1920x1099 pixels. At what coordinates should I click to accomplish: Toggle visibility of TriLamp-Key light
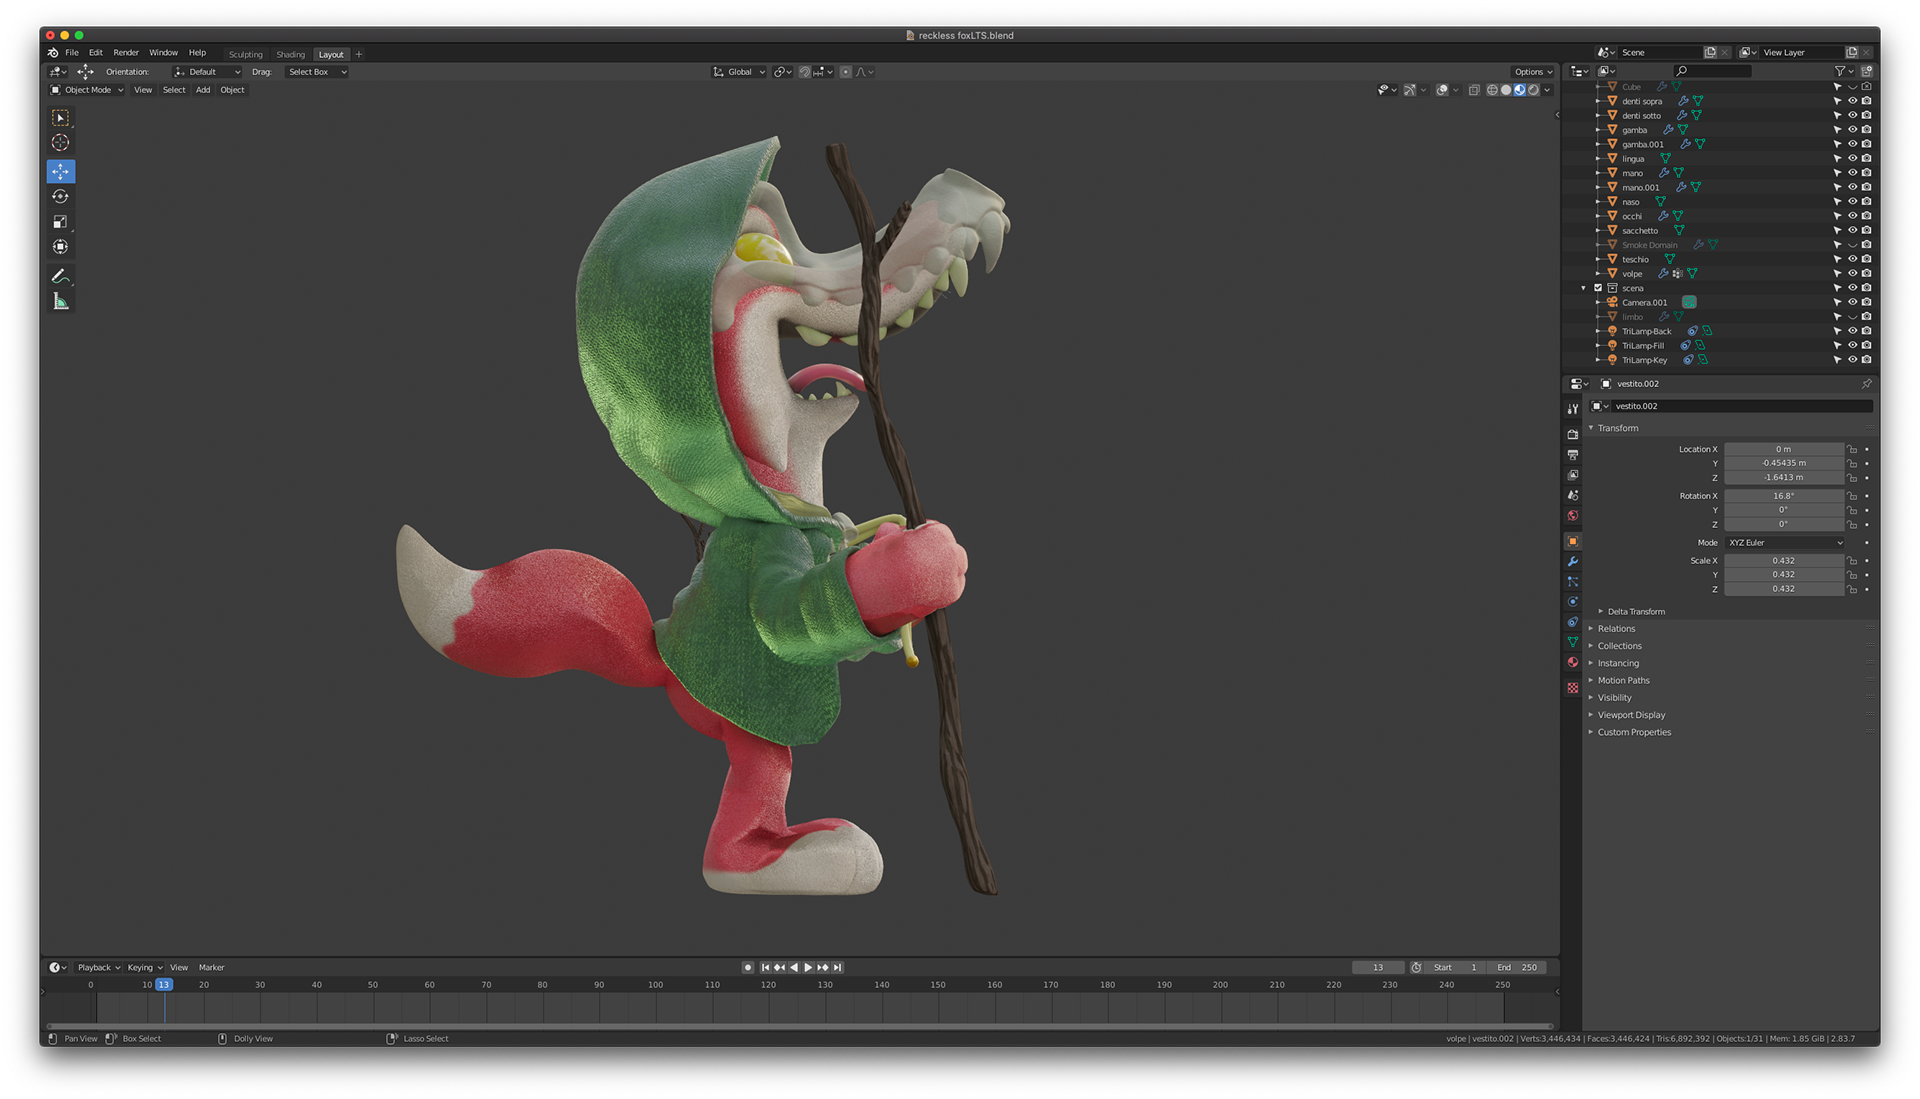(1852, 360)
